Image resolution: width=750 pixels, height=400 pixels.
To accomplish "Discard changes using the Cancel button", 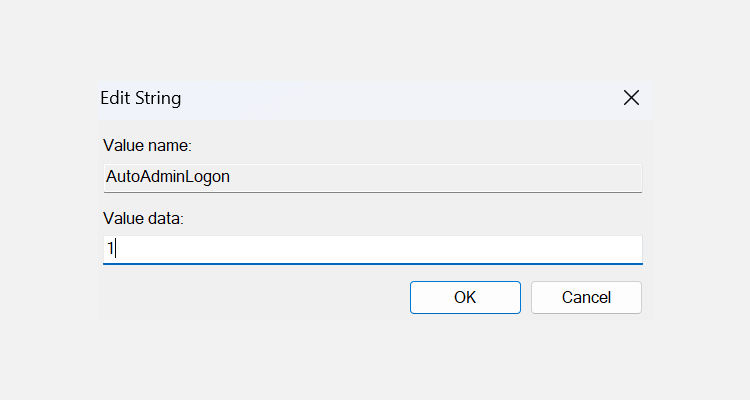I will click(586, 297).
